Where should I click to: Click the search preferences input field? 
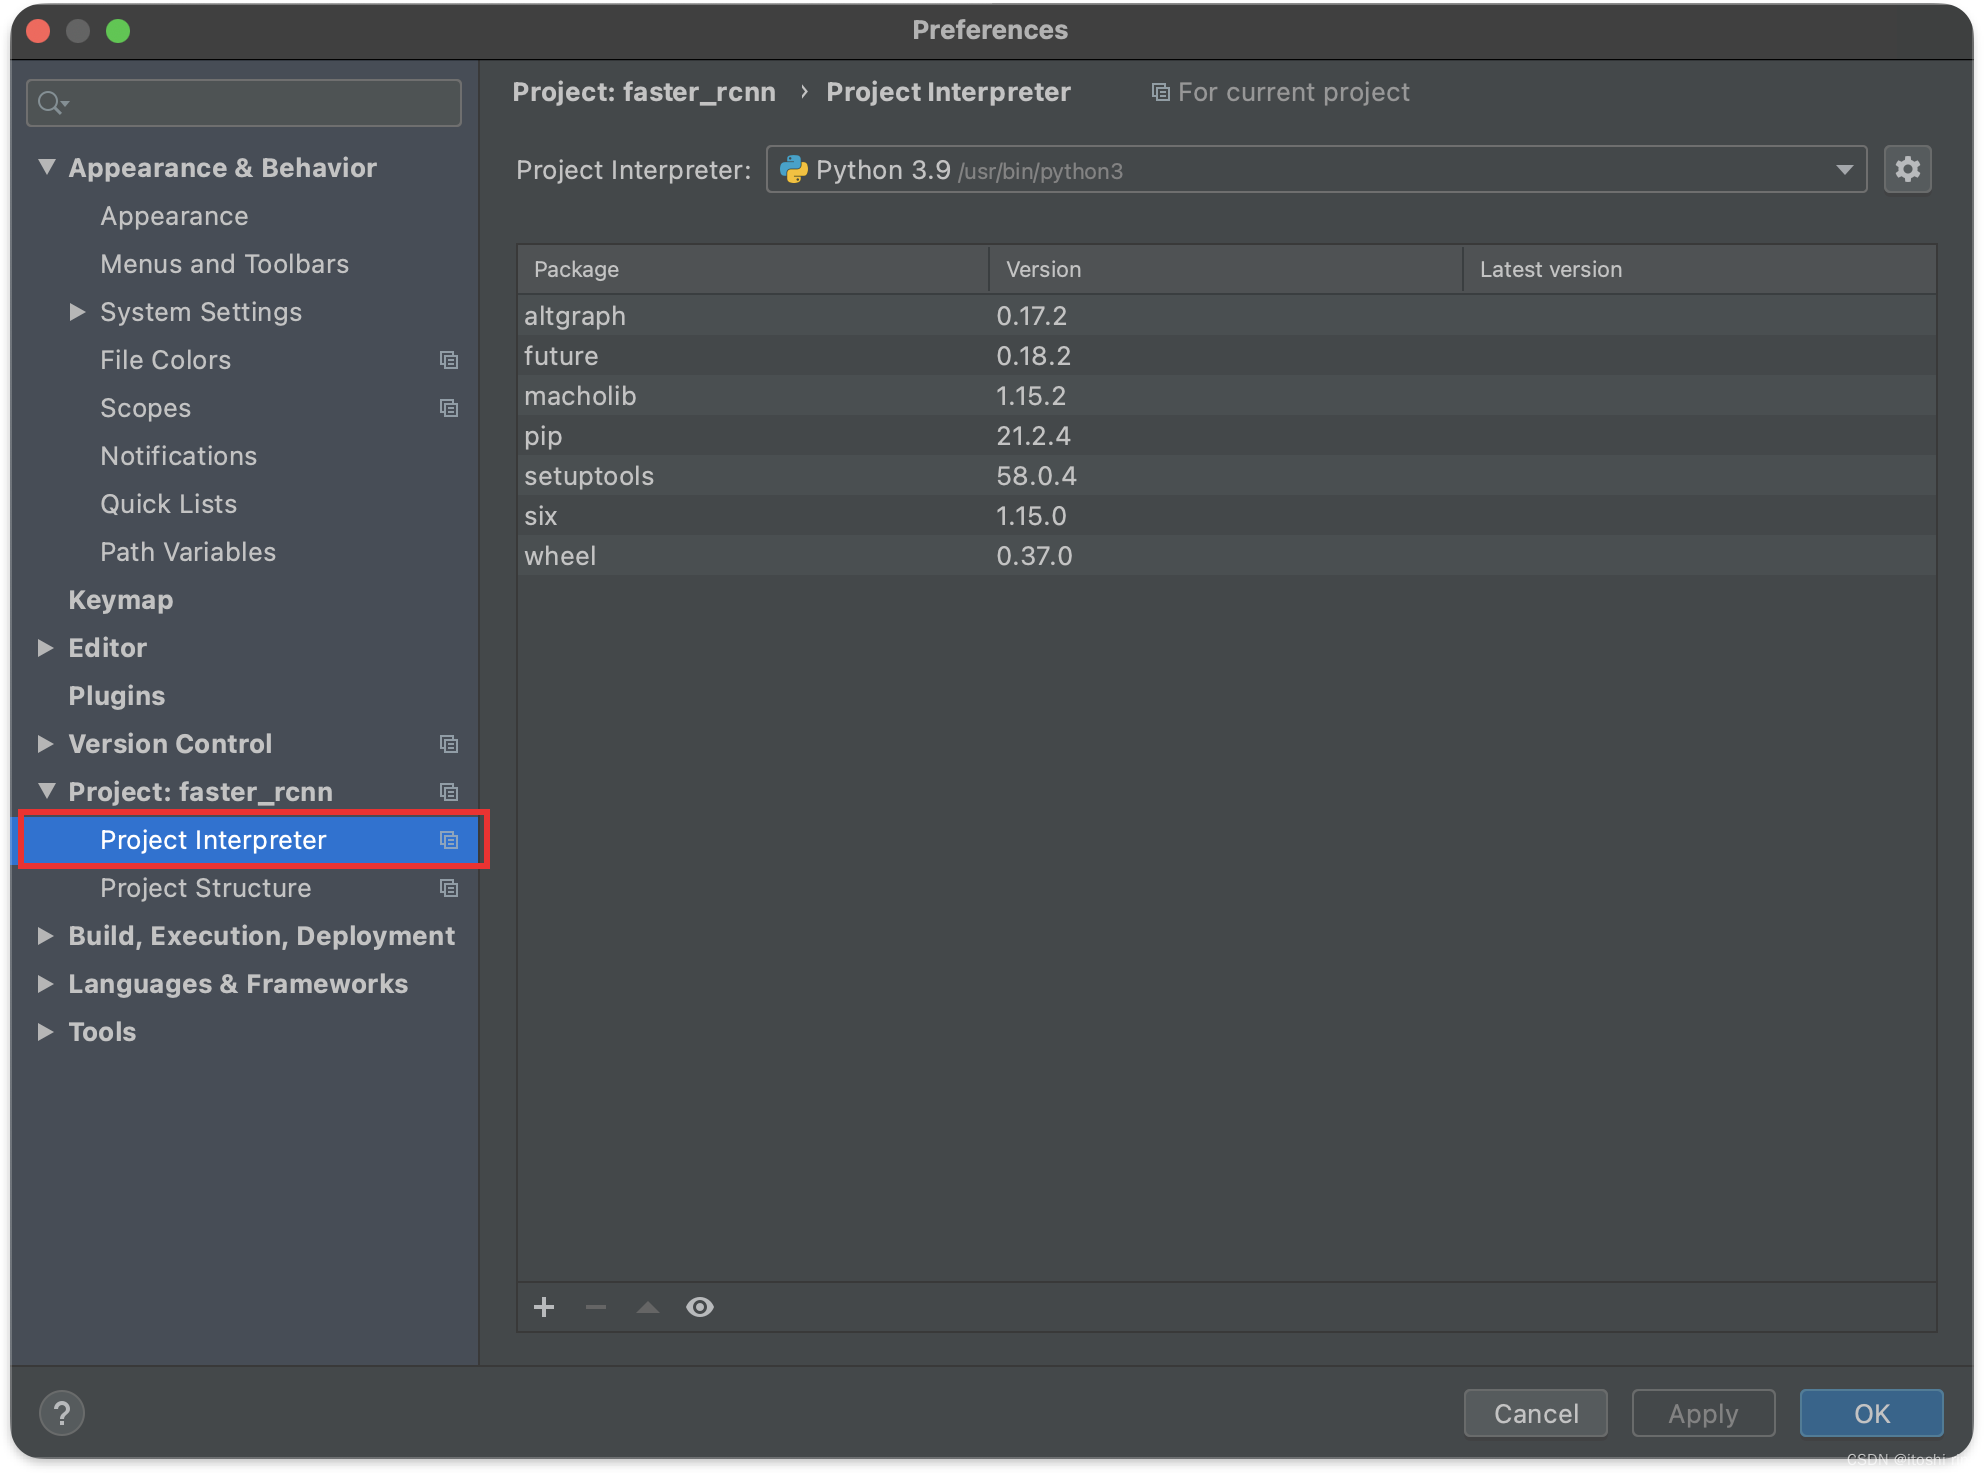pos(245,102)
